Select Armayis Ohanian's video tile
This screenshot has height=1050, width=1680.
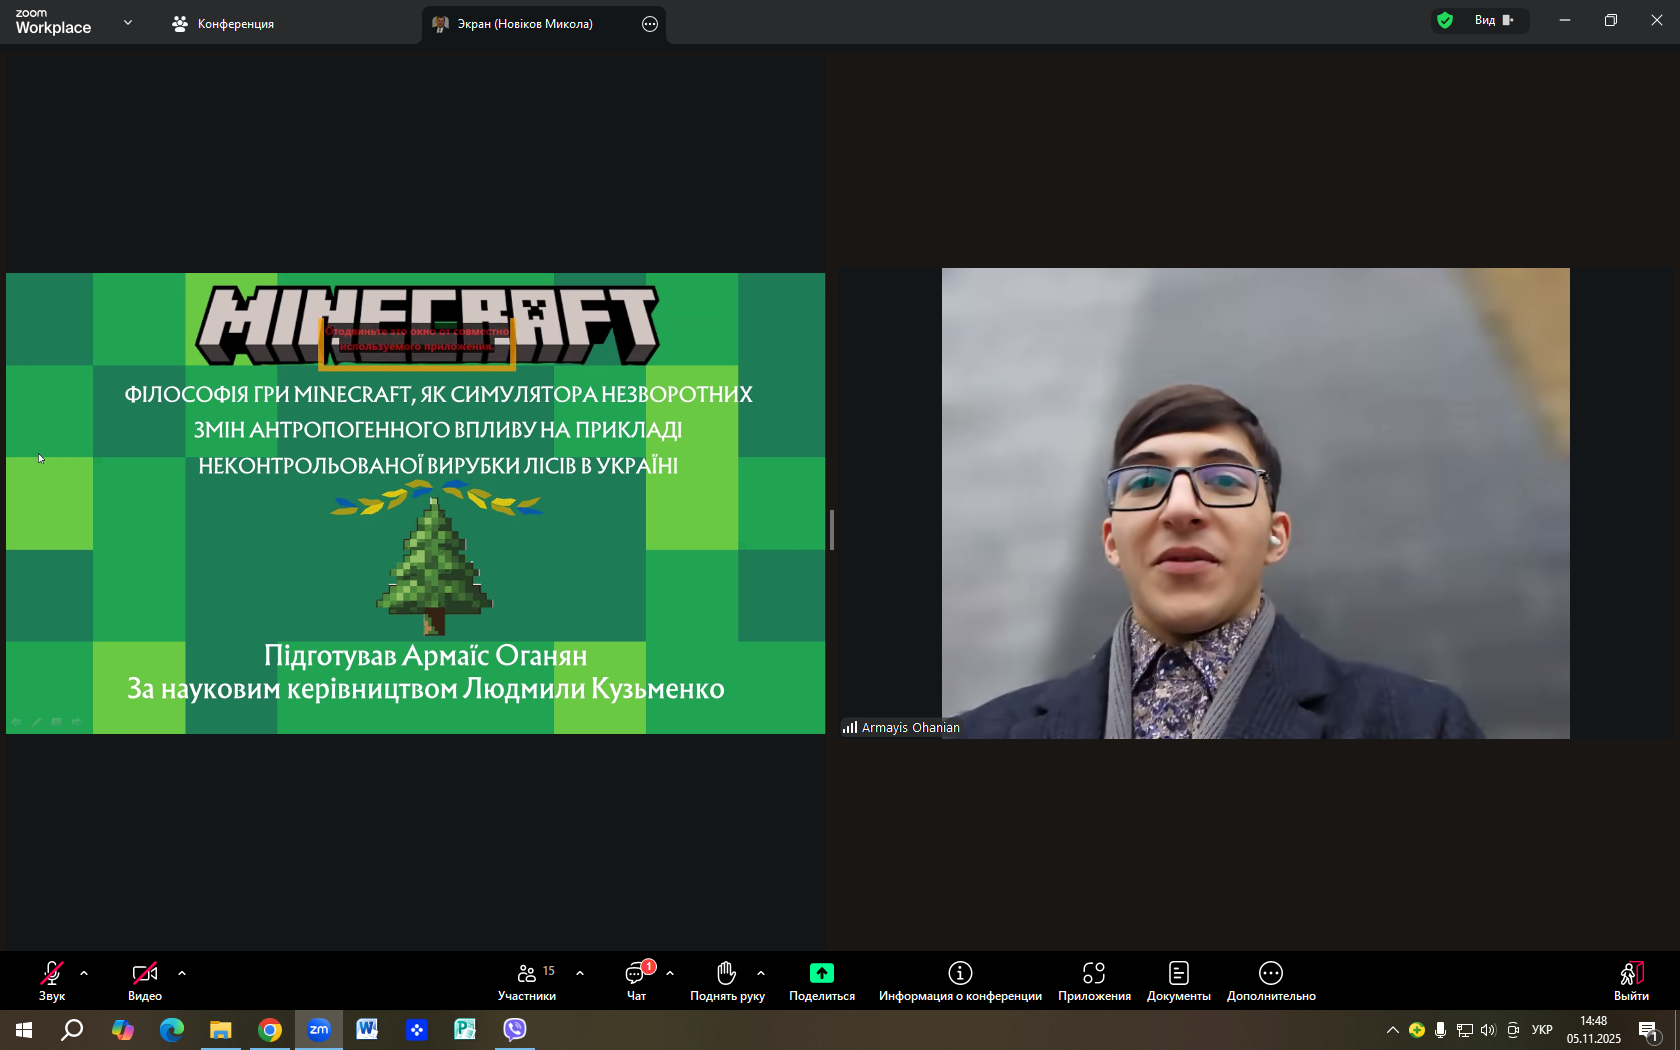click(x=1255, y=503)
